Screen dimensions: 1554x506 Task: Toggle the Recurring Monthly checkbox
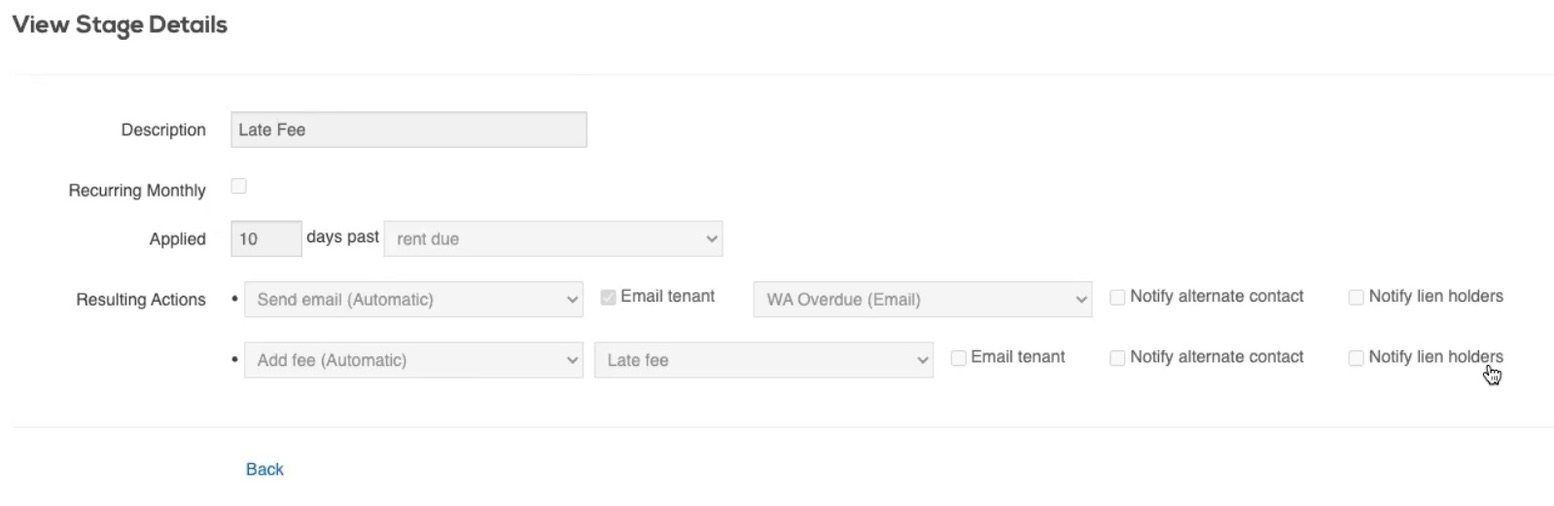[239, 187]
